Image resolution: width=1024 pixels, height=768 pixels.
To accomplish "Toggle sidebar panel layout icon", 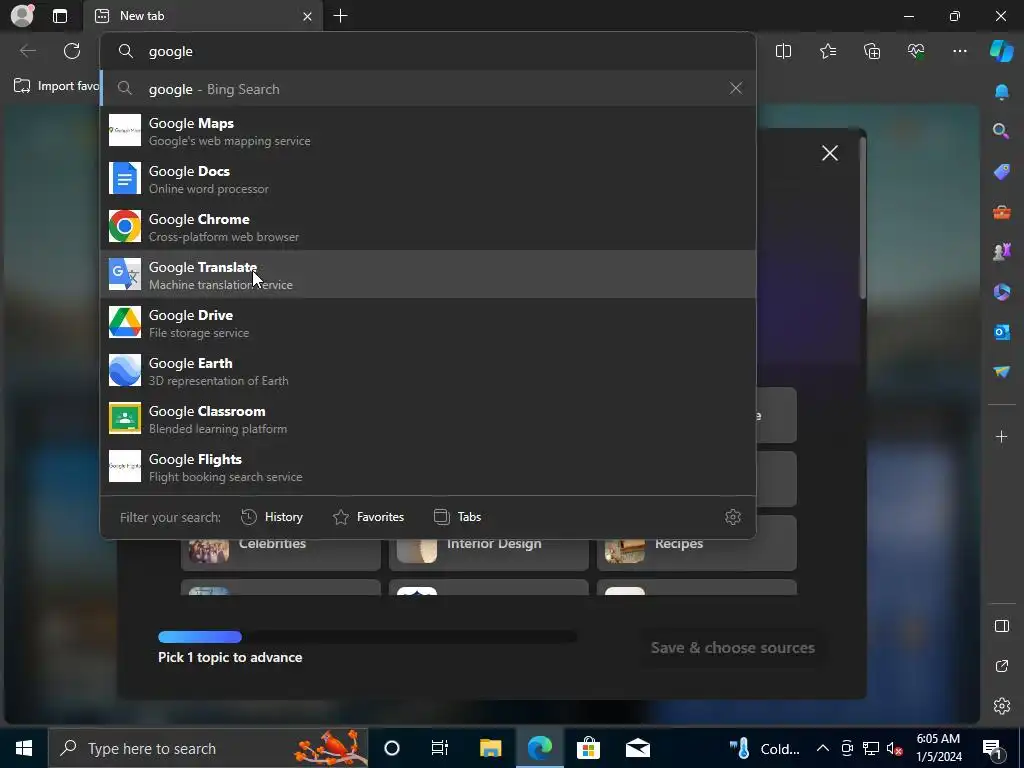I will coord(1001,626).
